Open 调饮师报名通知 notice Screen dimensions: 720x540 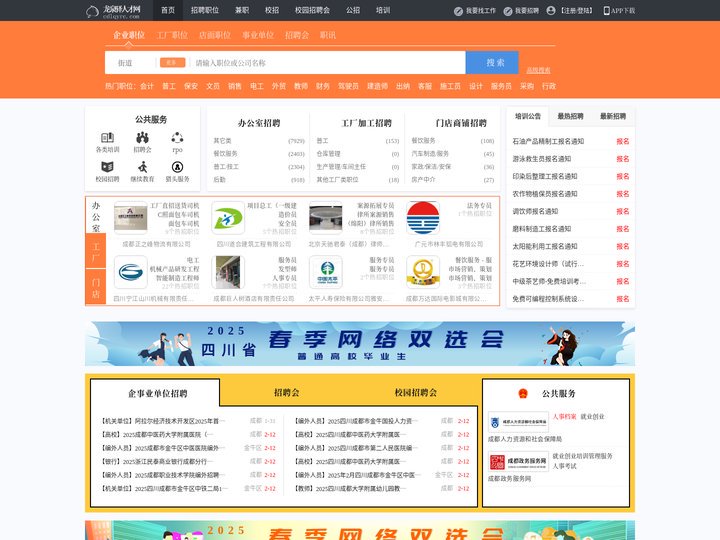point(535,211)
